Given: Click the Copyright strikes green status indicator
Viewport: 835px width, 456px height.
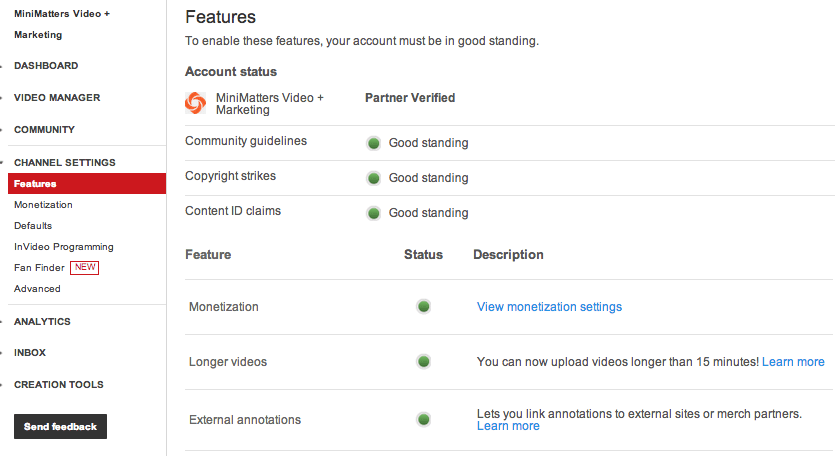Looking at the screenshot, I should [374, 178].
